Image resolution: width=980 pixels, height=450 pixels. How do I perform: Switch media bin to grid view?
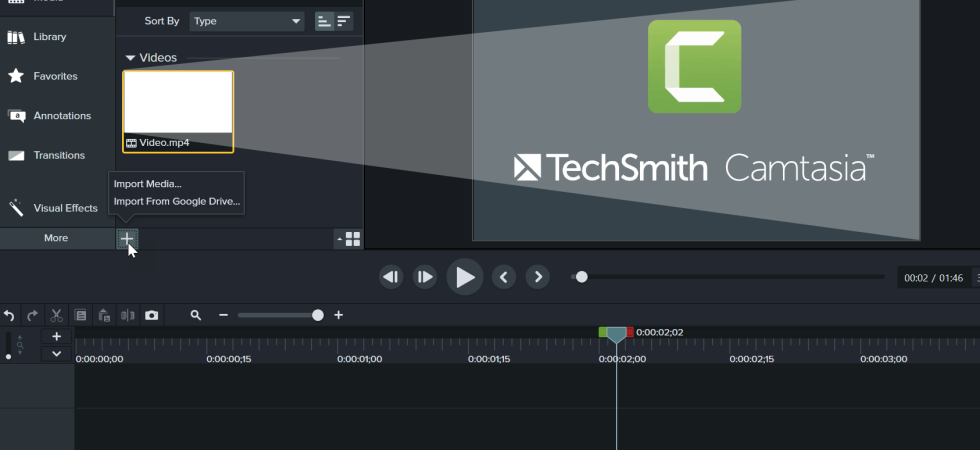[x=352, y=239]
